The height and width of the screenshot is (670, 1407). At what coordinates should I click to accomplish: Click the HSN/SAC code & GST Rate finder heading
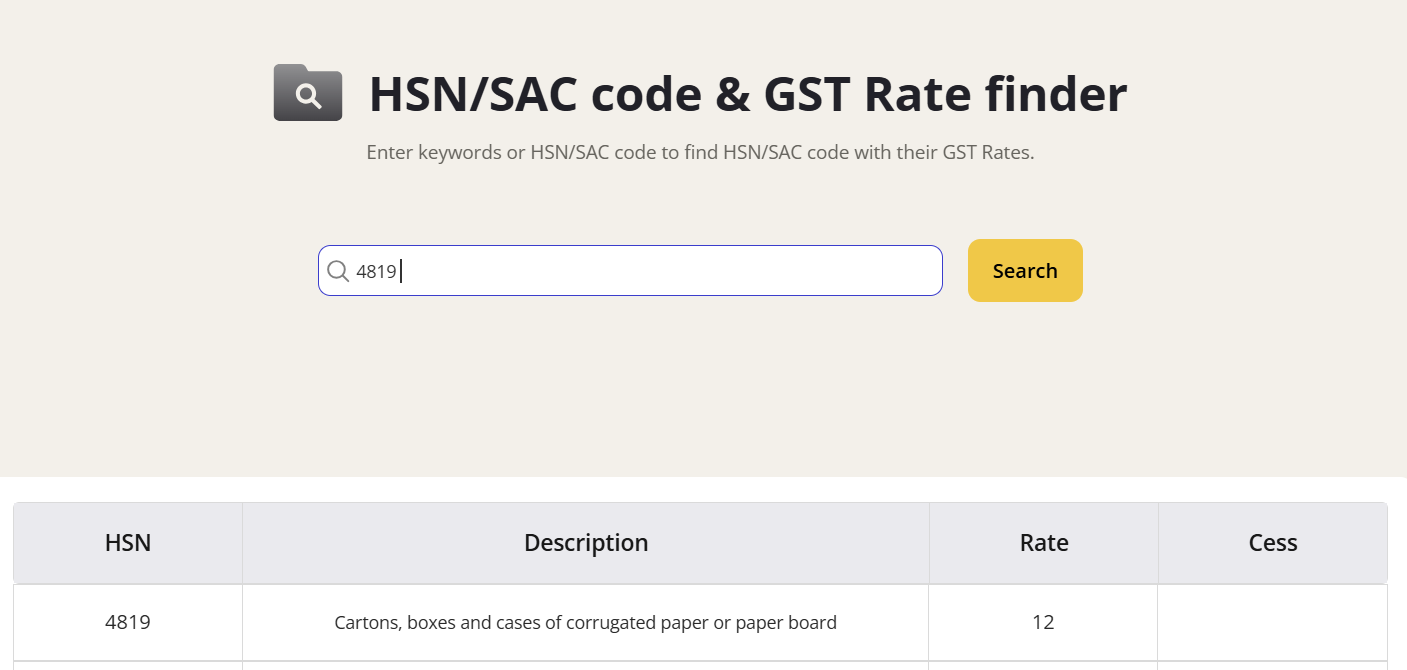(747, 94)
